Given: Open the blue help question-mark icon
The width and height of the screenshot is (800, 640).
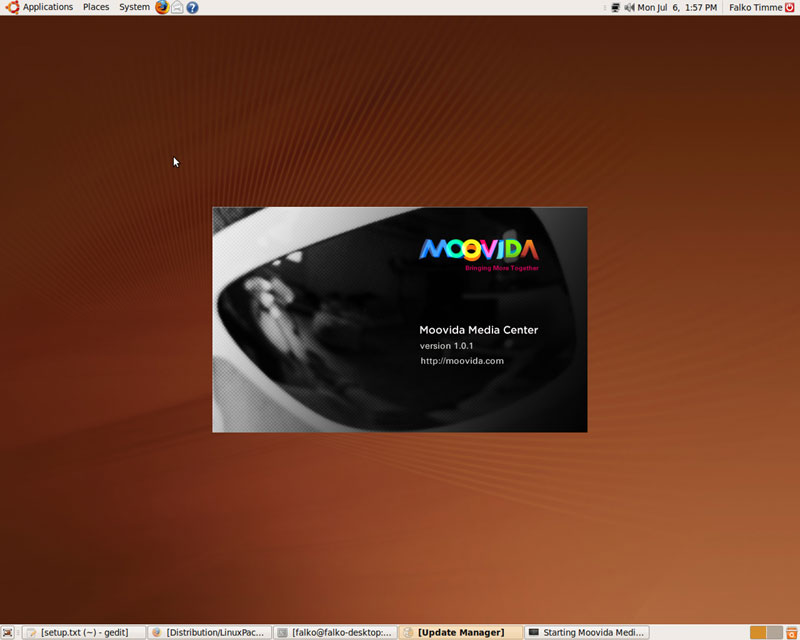Looking at the screenshot, I should tap(192, 7).
